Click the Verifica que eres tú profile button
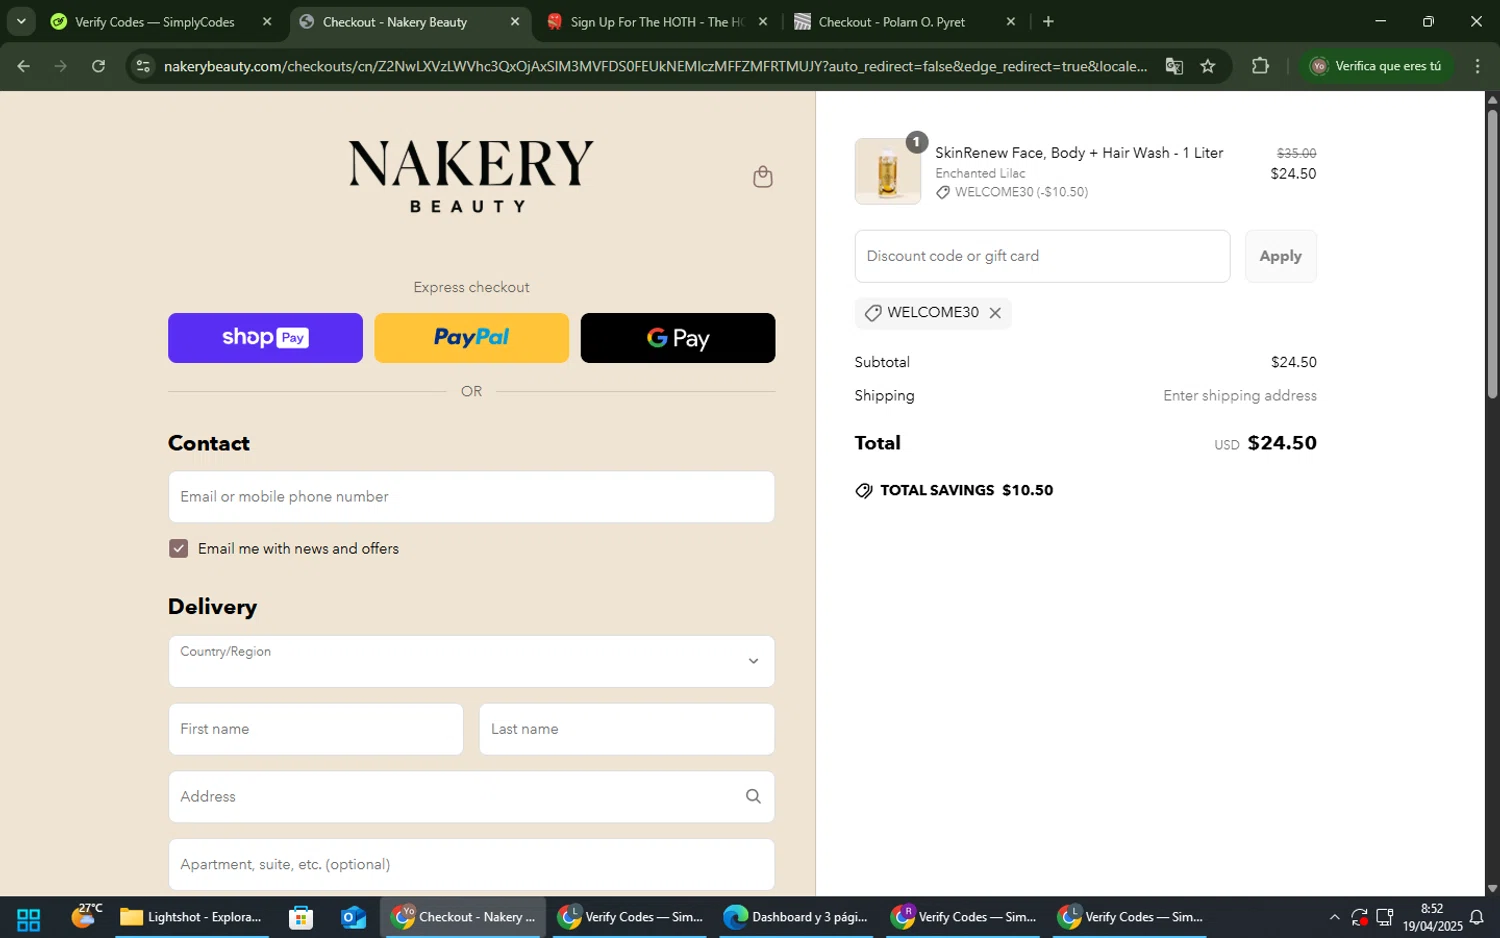Screen dimensions: 1500x938 pyautogui.click(x=1377, y=66)
